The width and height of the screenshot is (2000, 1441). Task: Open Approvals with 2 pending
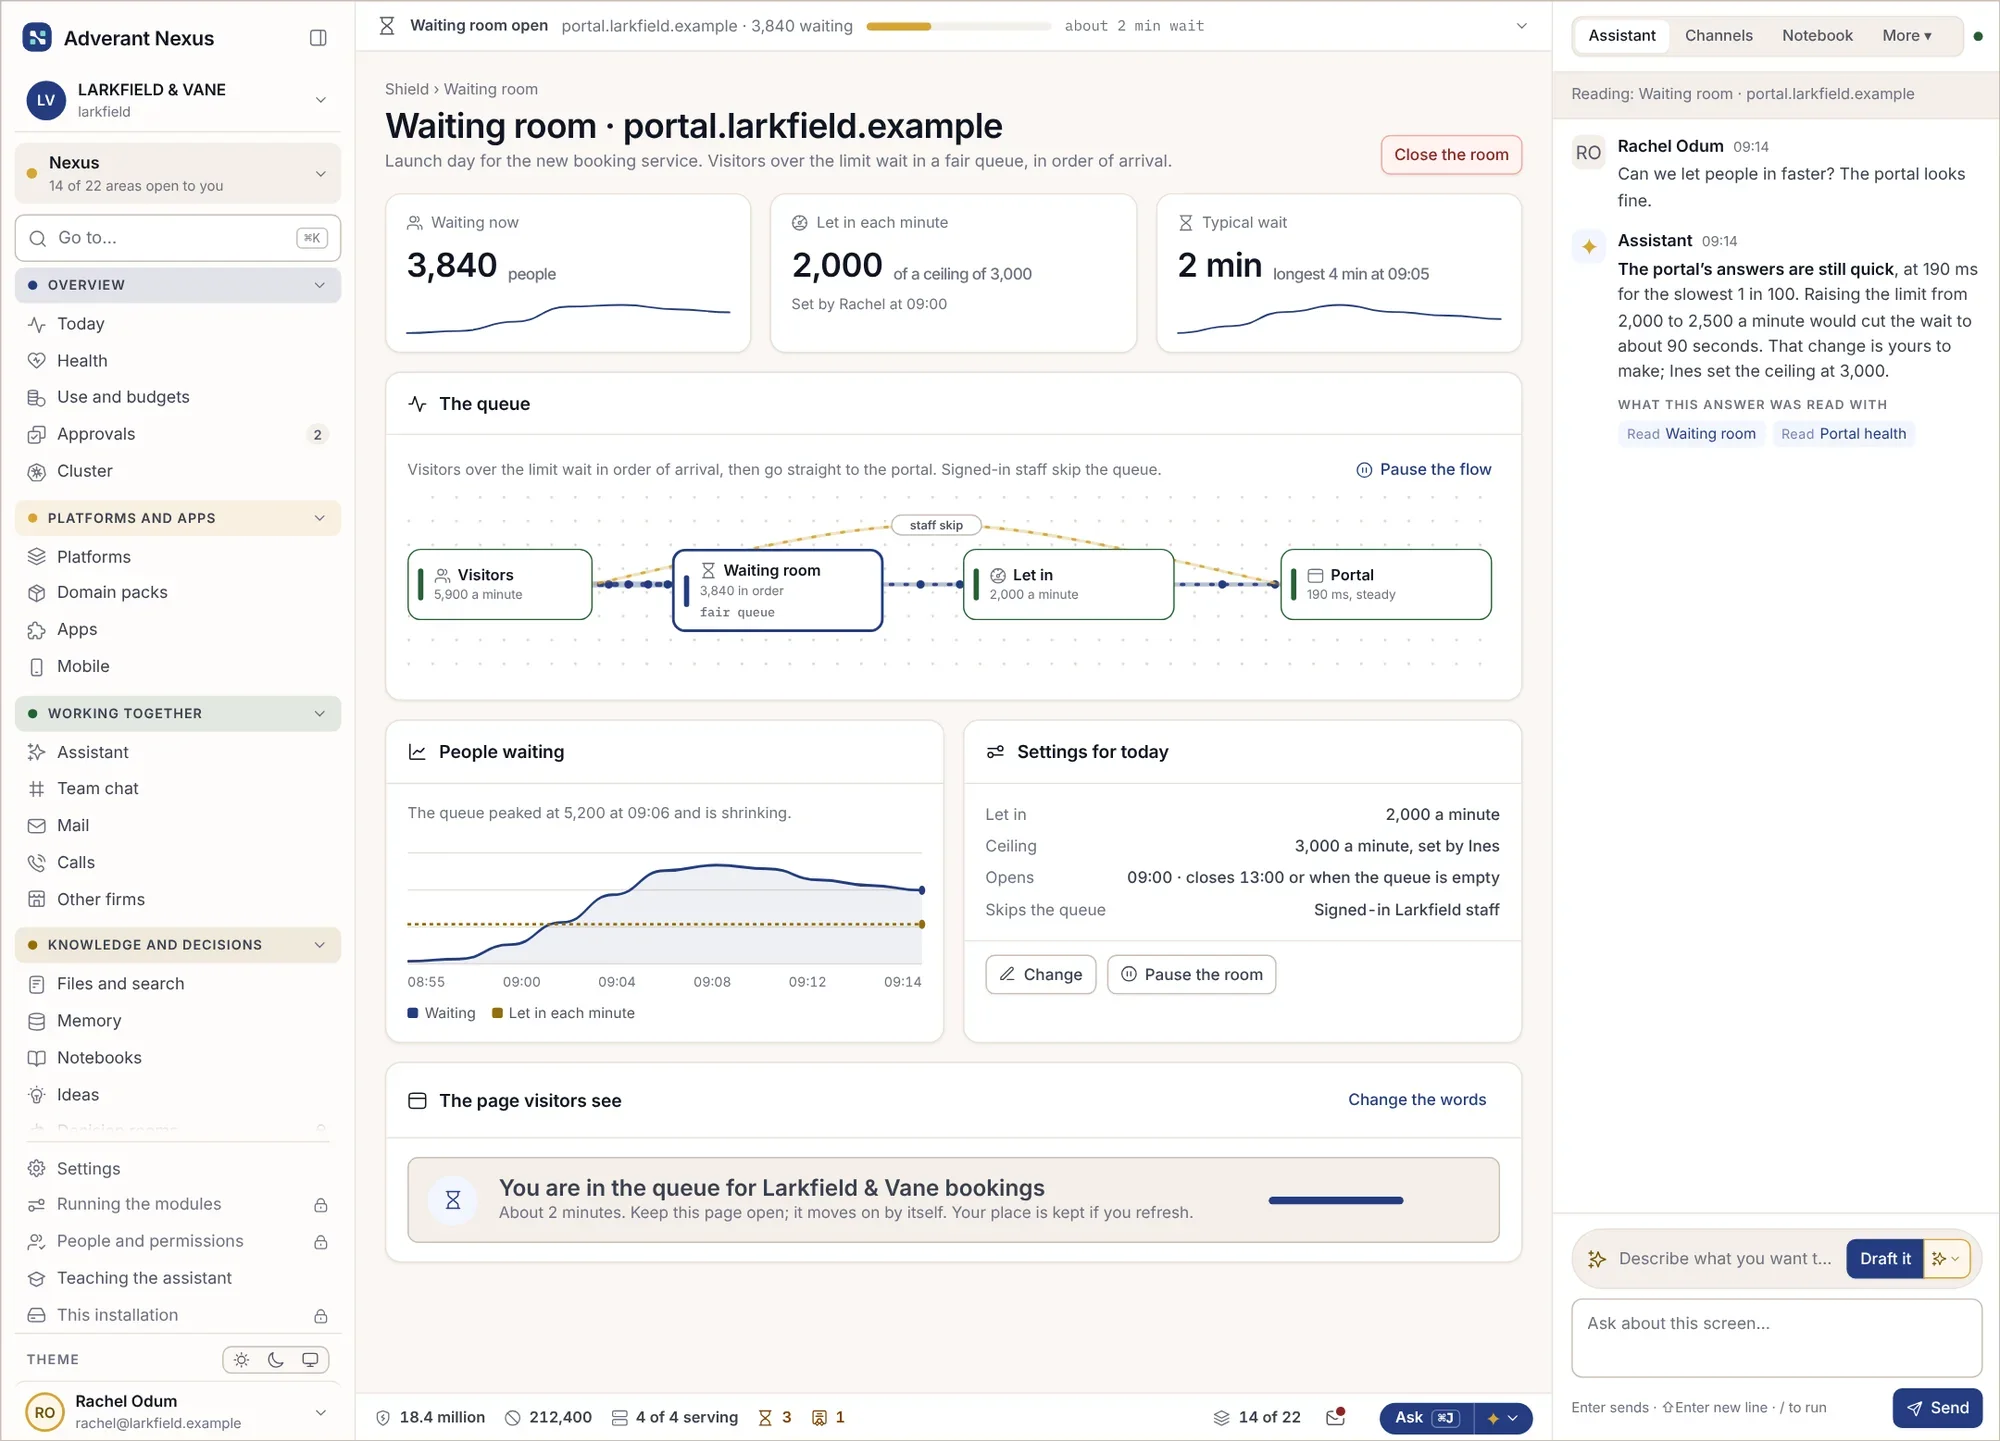(x=178, y=434)
